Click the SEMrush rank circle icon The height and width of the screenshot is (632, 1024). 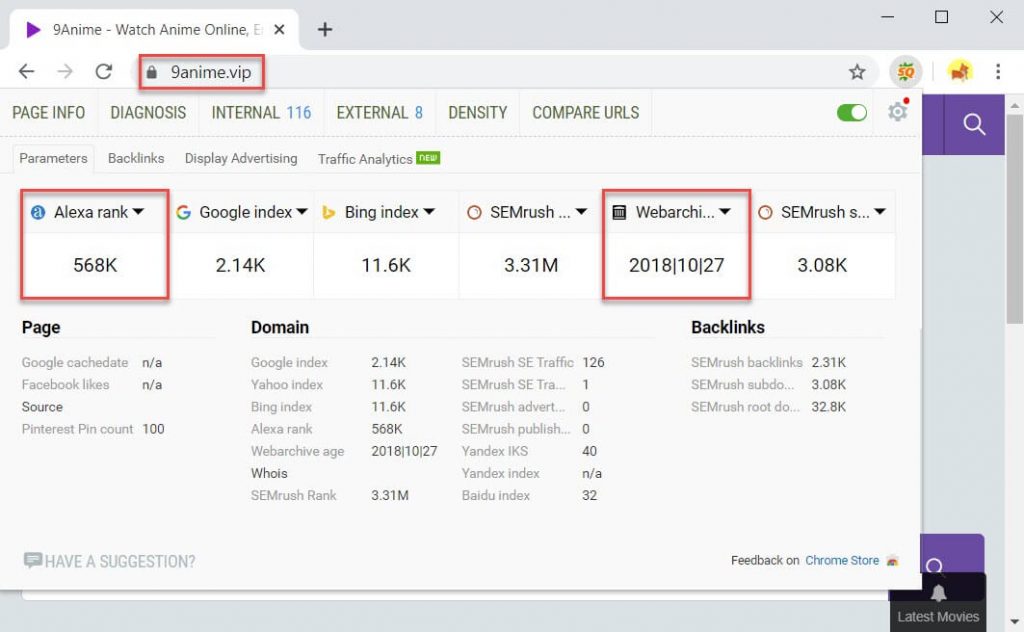pos(474,212)
